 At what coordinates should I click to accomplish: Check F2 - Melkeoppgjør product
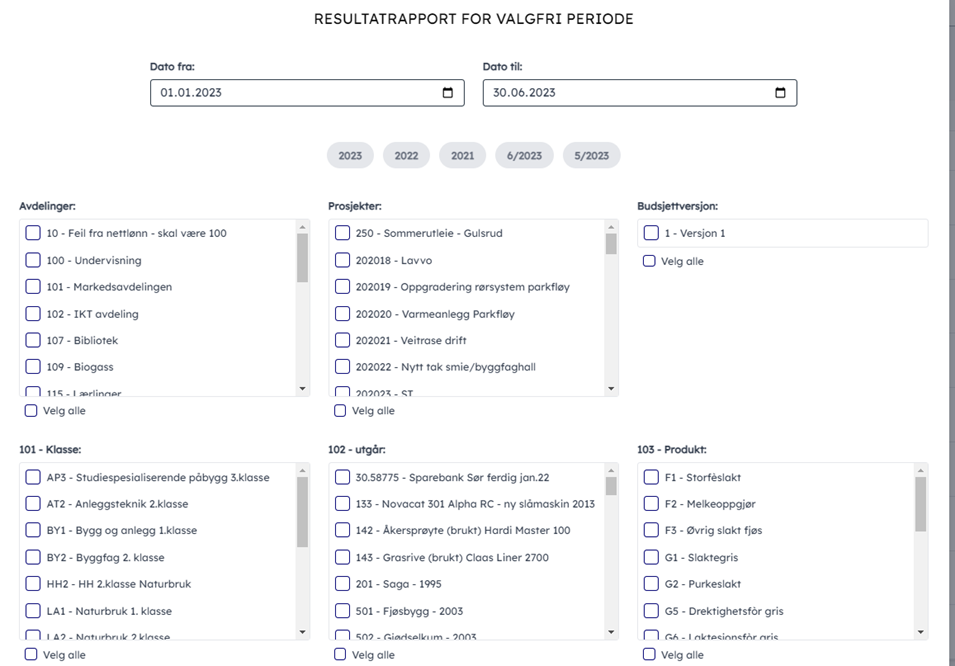pyautogui.click(x=651, y=504)
